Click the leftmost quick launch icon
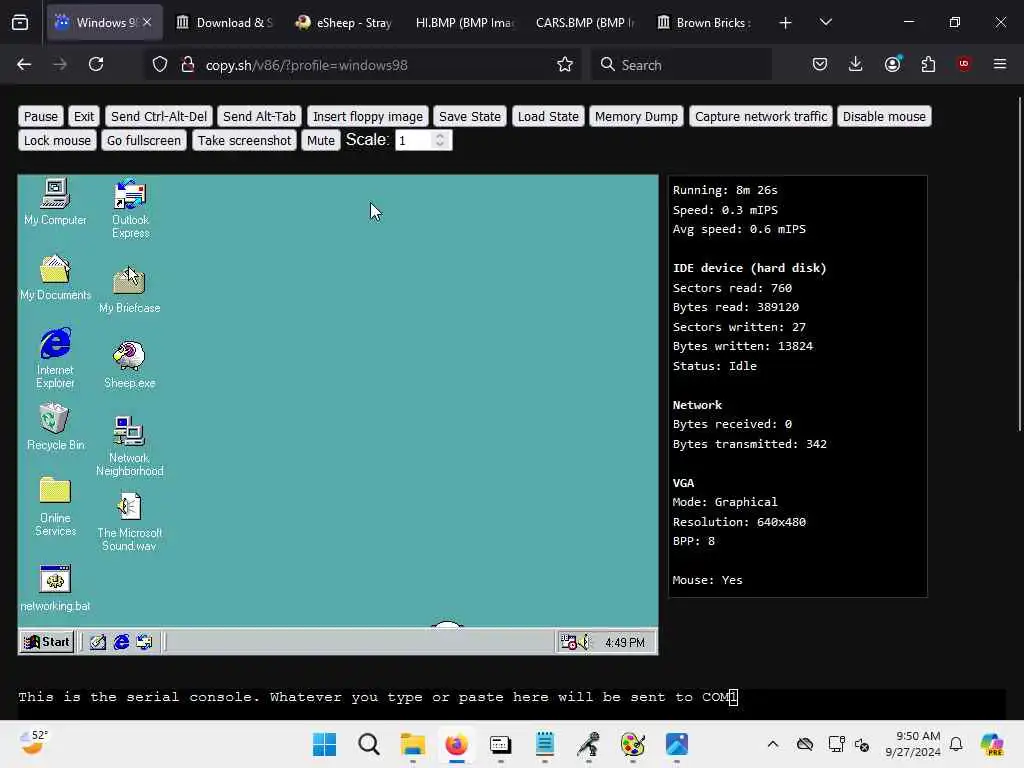This screenshot has width=1024, height=768. click(98, 642)
